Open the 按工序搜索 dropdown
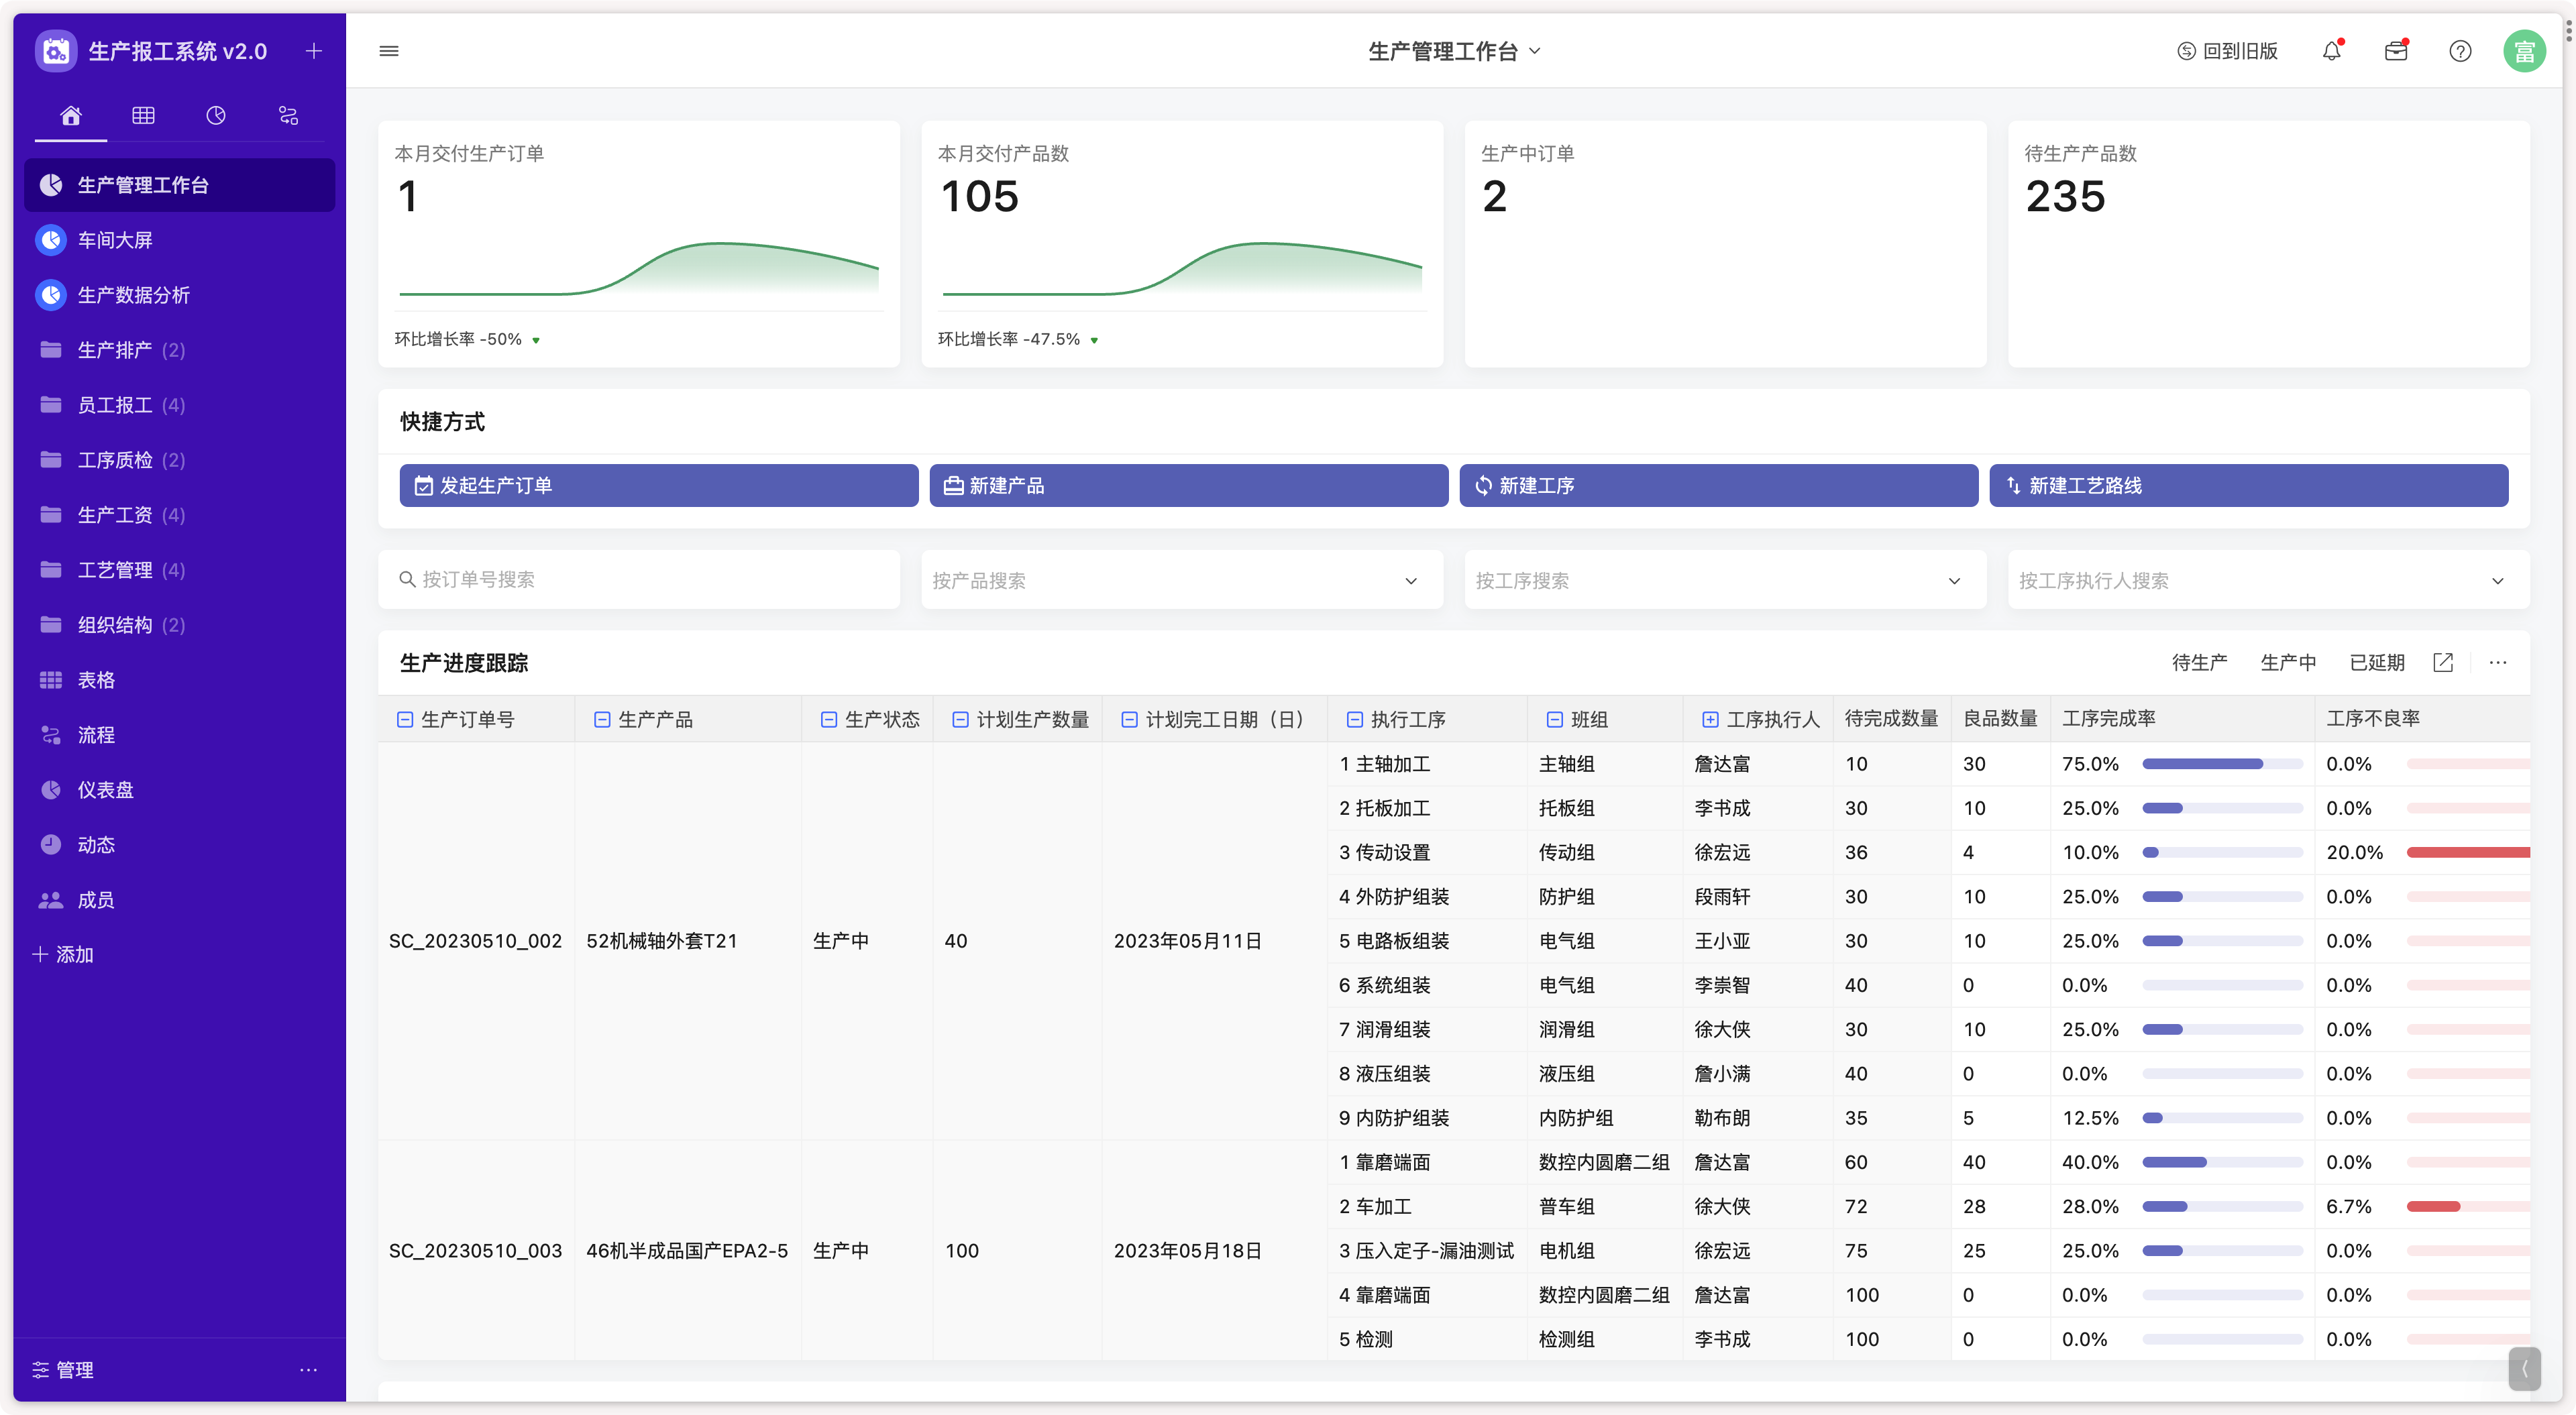Image resolution: width=2576 pixels, height=1415 pixels. tap(1725, 580)
